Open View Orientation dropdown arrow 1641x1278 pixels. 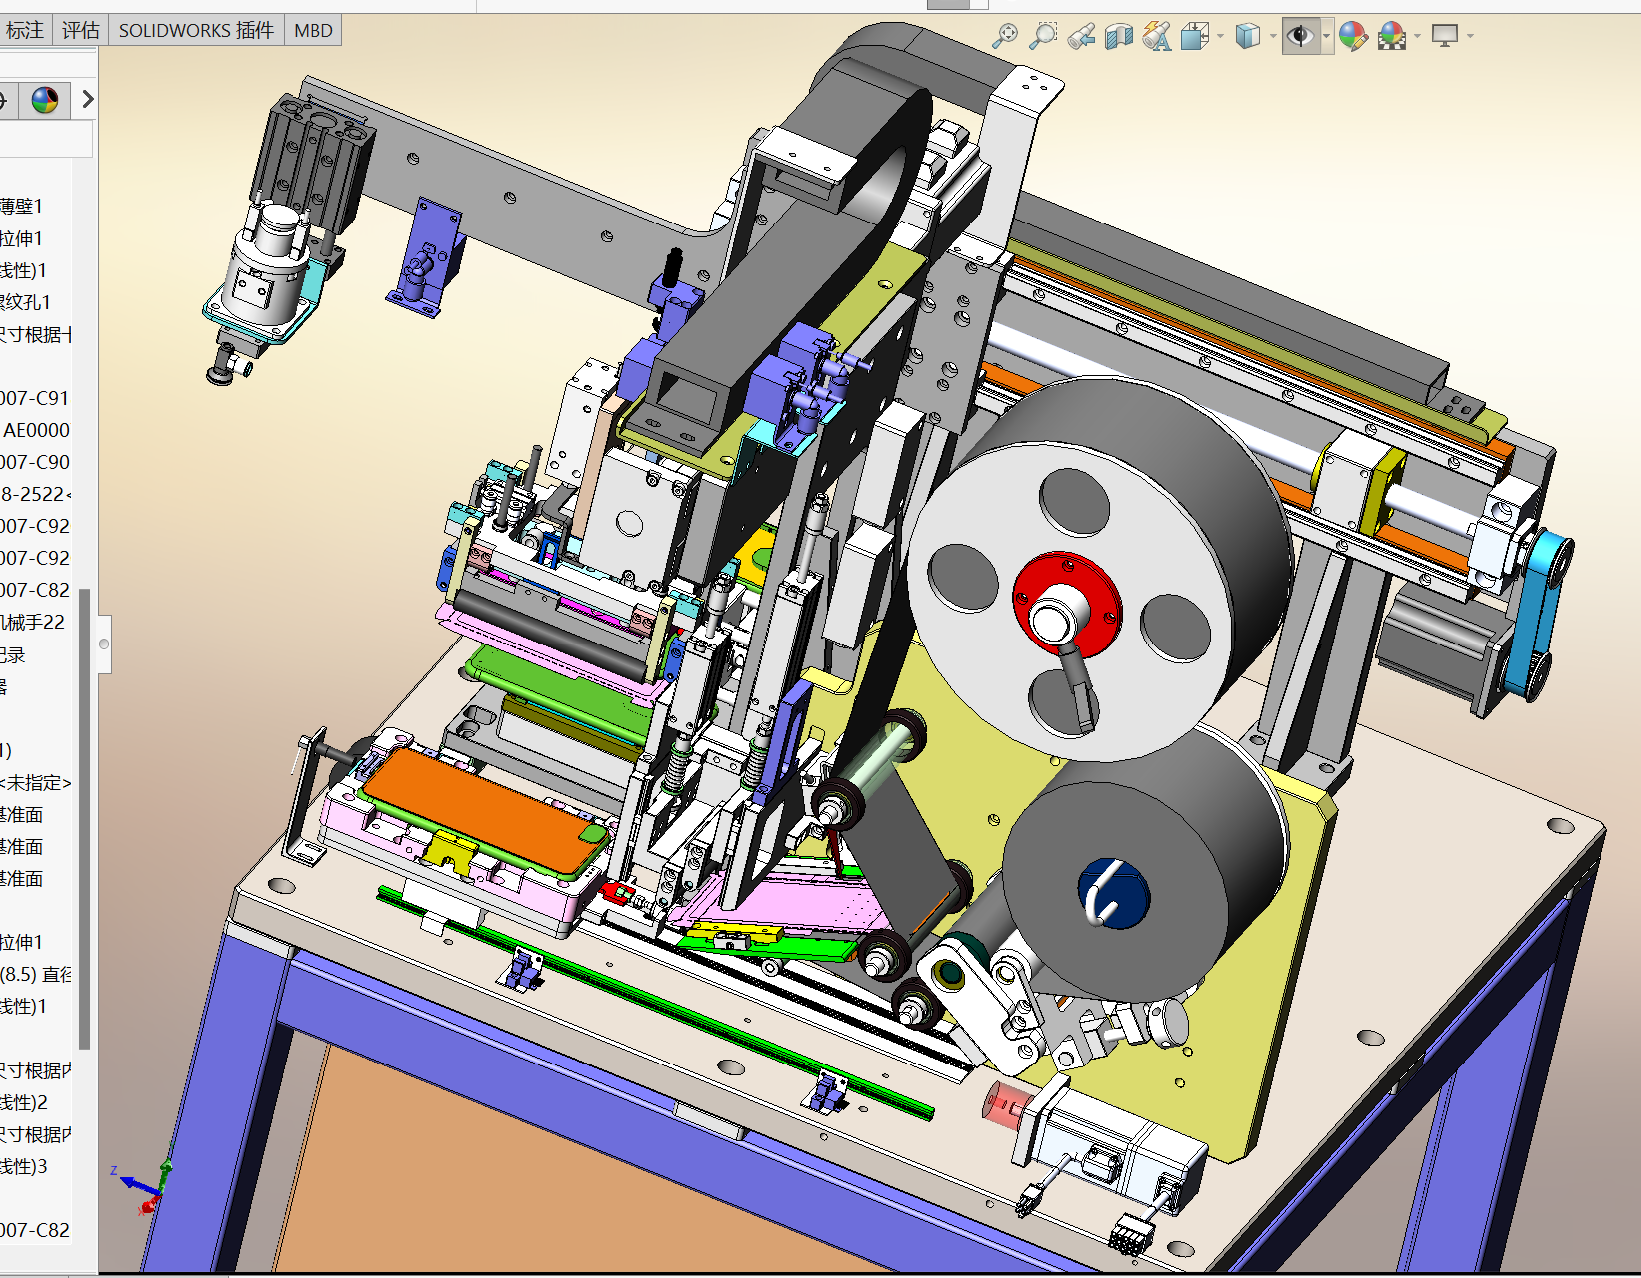click(1220, 37)
